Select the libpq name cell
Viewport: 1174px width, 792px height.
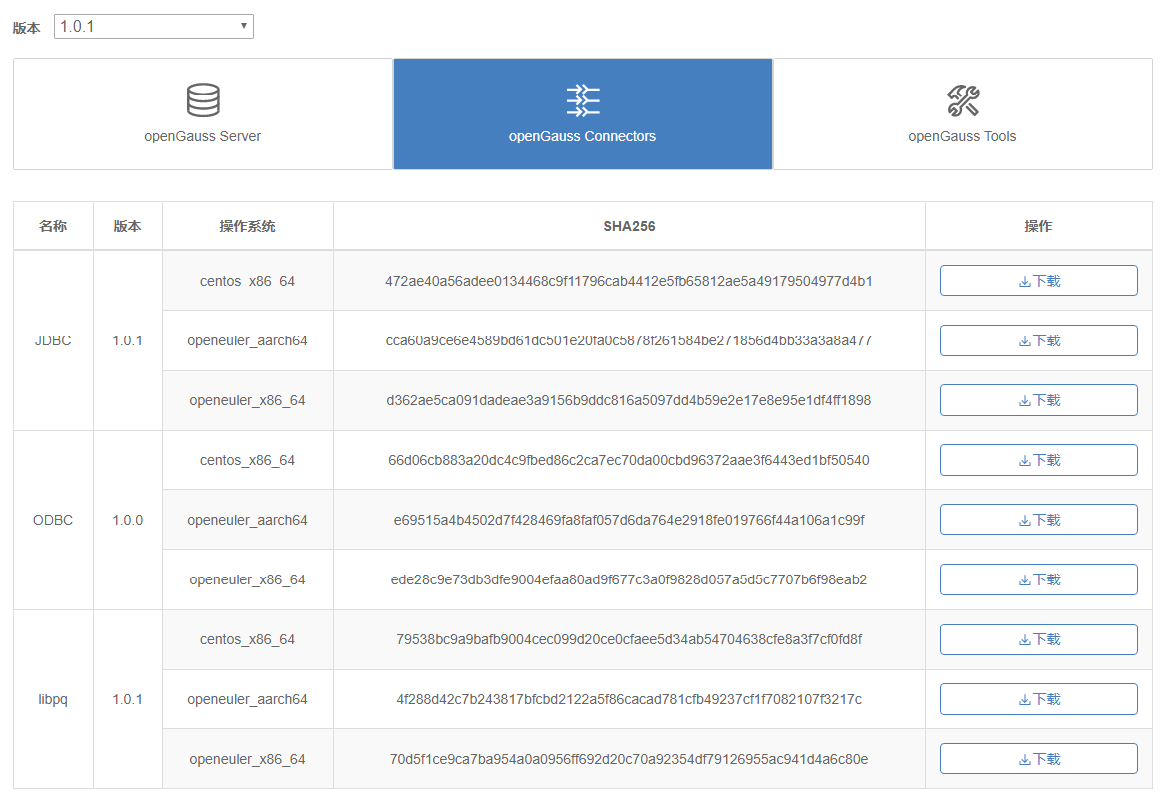coord(53,699)
